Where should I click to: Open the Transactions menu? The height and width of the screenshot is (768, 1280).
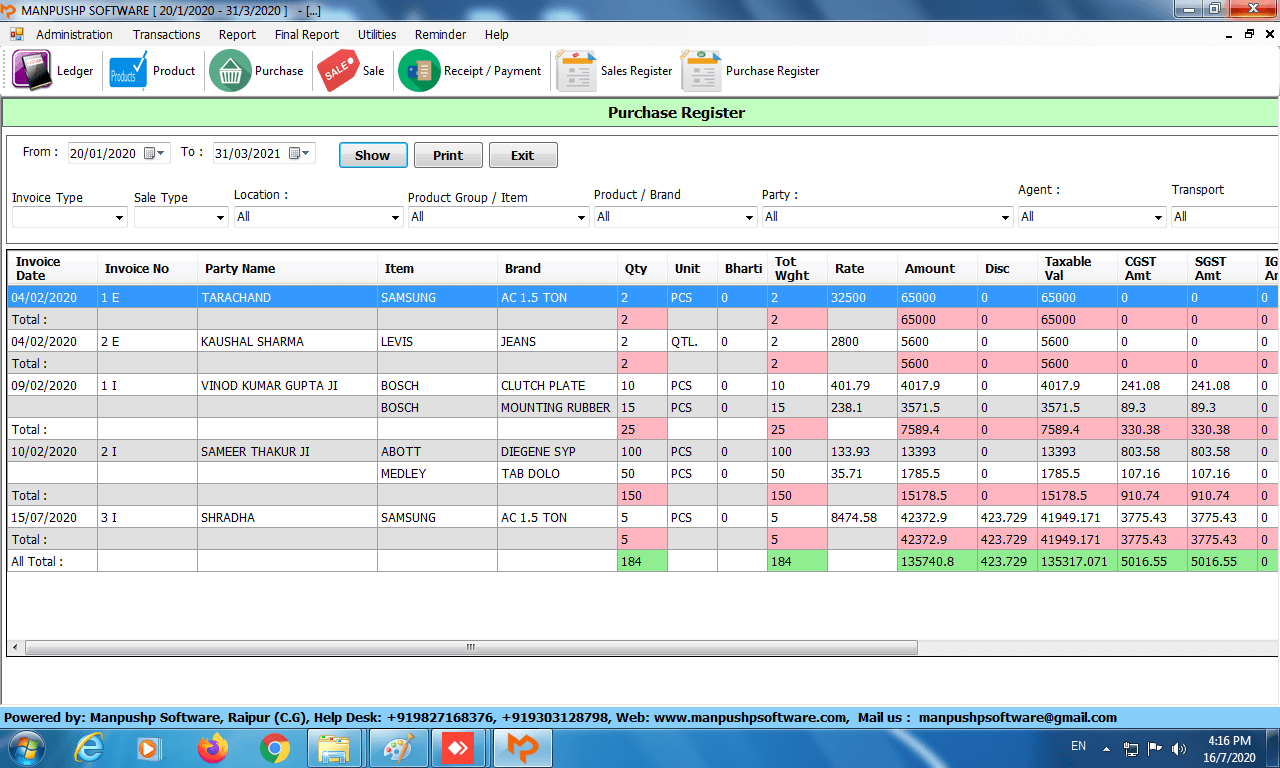[166, 34]
